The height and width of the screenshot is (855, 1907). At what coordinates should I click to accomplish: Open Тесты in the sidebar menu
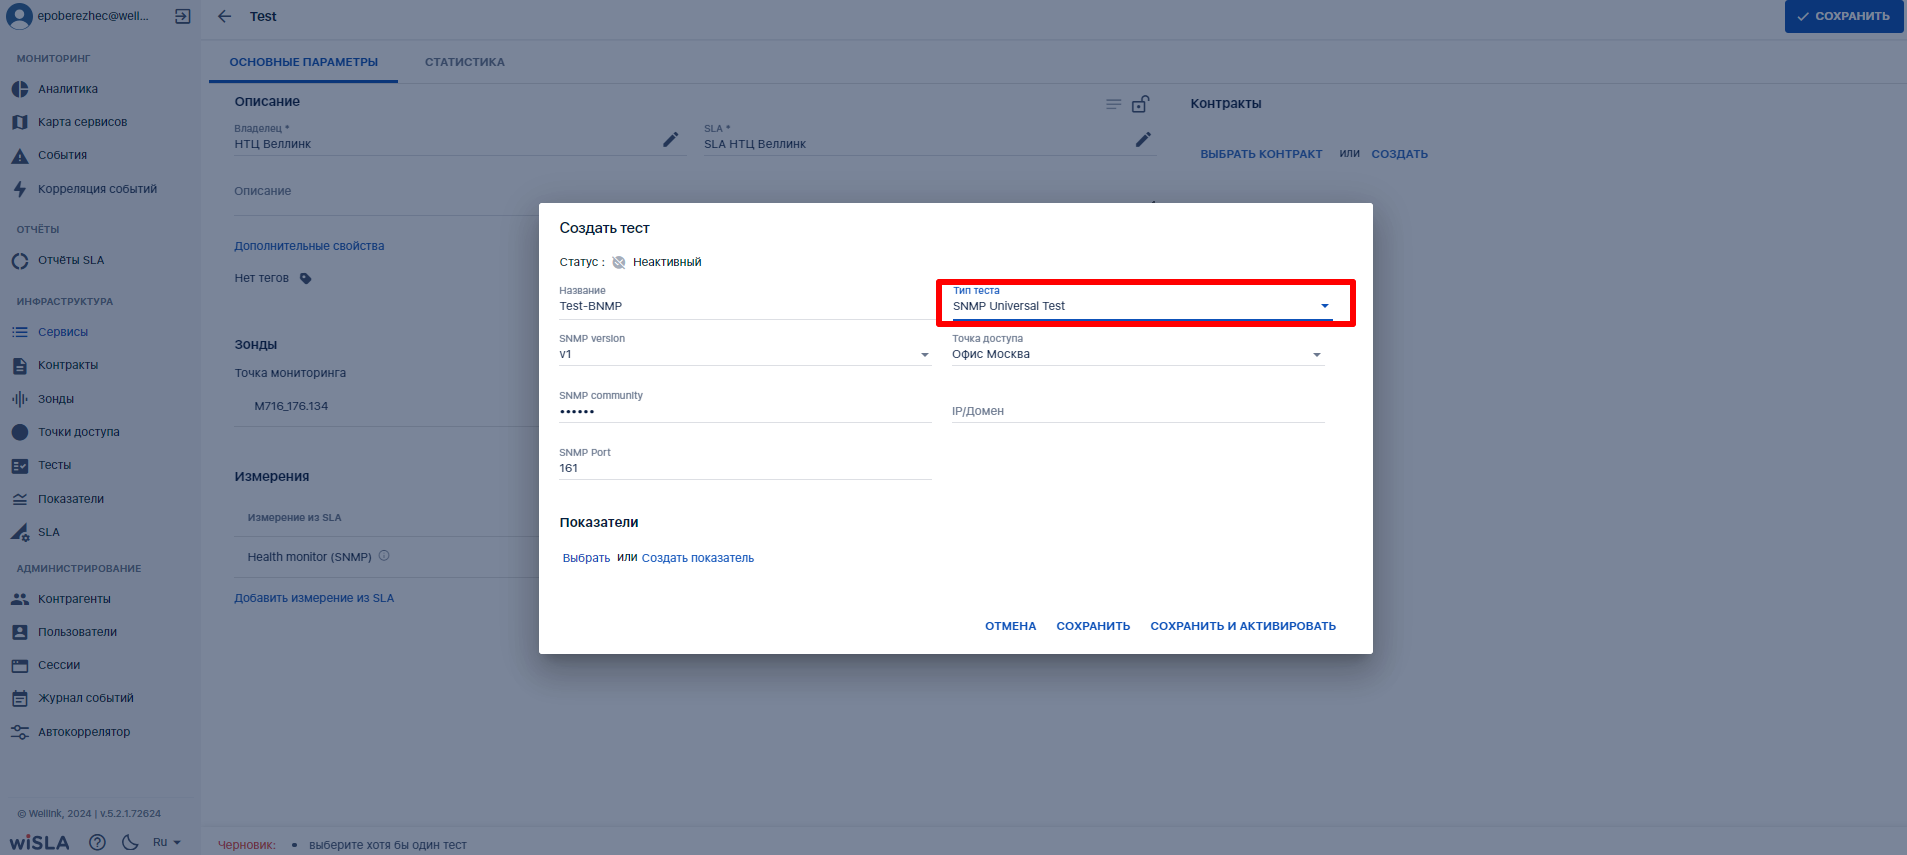tap(54, 465)
